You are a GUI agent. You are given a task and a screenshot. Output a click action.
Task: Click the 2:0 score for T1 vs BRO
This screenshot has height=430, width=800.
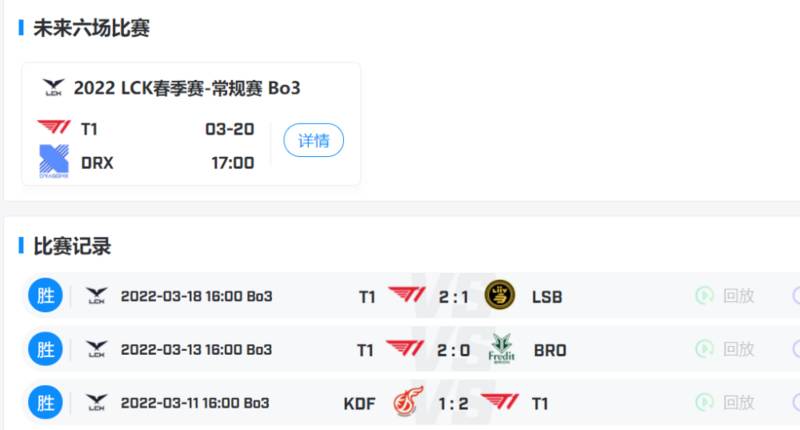pyautogui.click(x=452, y=349)
